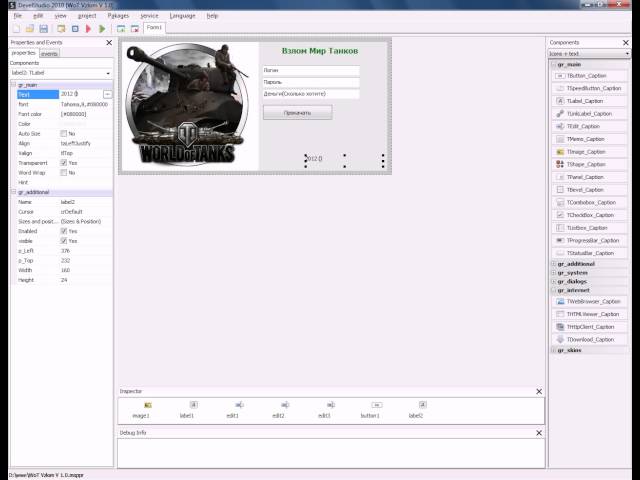Click the Color property value field
640x480 pixels.
coord(86,124)
